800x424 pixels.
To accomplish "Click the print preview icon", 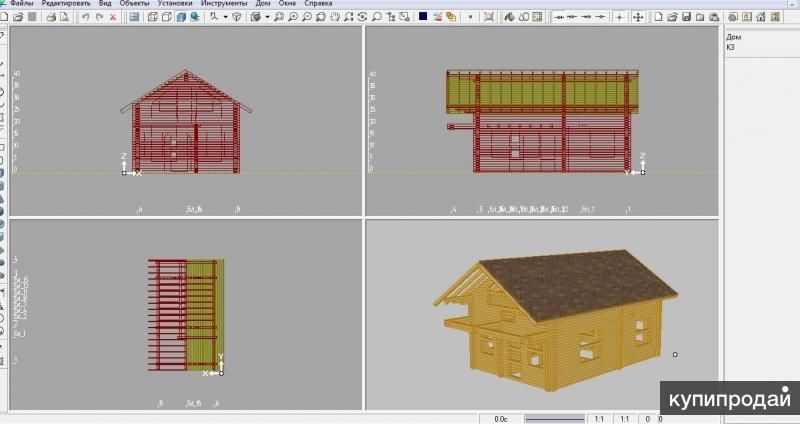I will click(x=64, y=17).
